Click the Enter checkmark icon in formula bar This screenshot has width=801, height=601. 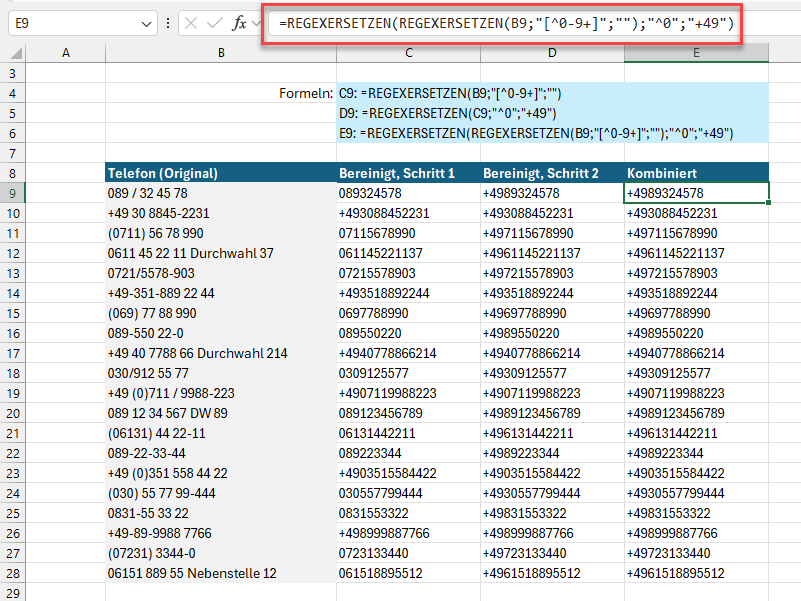tap(215, 23)
